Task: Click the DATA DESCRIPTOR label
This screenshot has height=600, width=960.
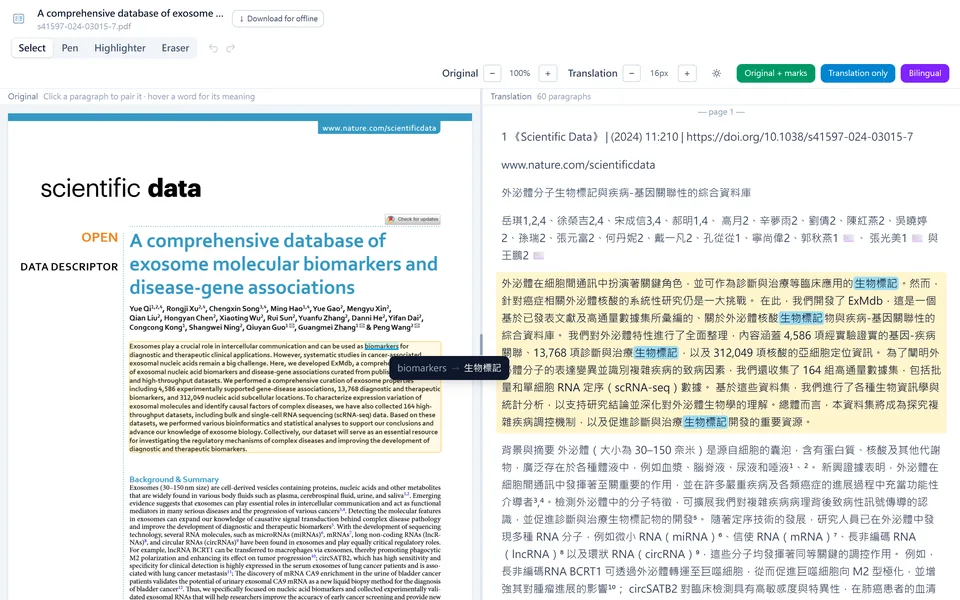Action: click(69, 267)
